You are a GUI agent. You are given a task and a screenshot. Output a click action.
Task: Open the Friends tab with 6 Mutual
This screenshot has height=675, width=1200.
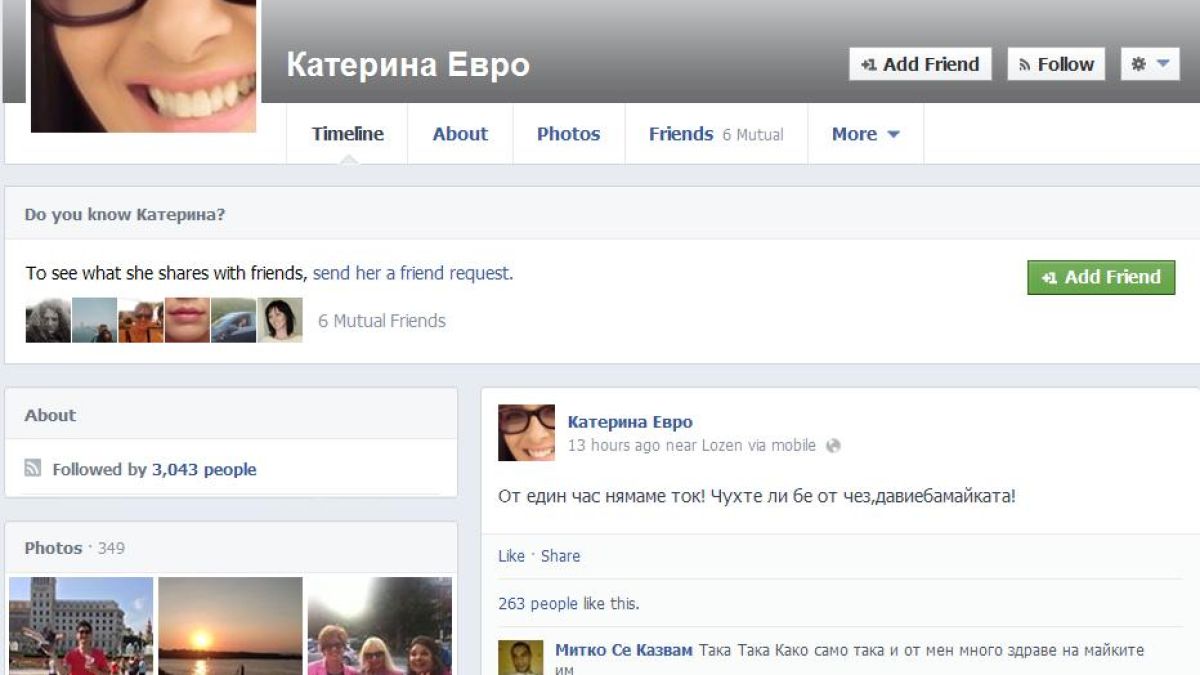click(716, 134)
